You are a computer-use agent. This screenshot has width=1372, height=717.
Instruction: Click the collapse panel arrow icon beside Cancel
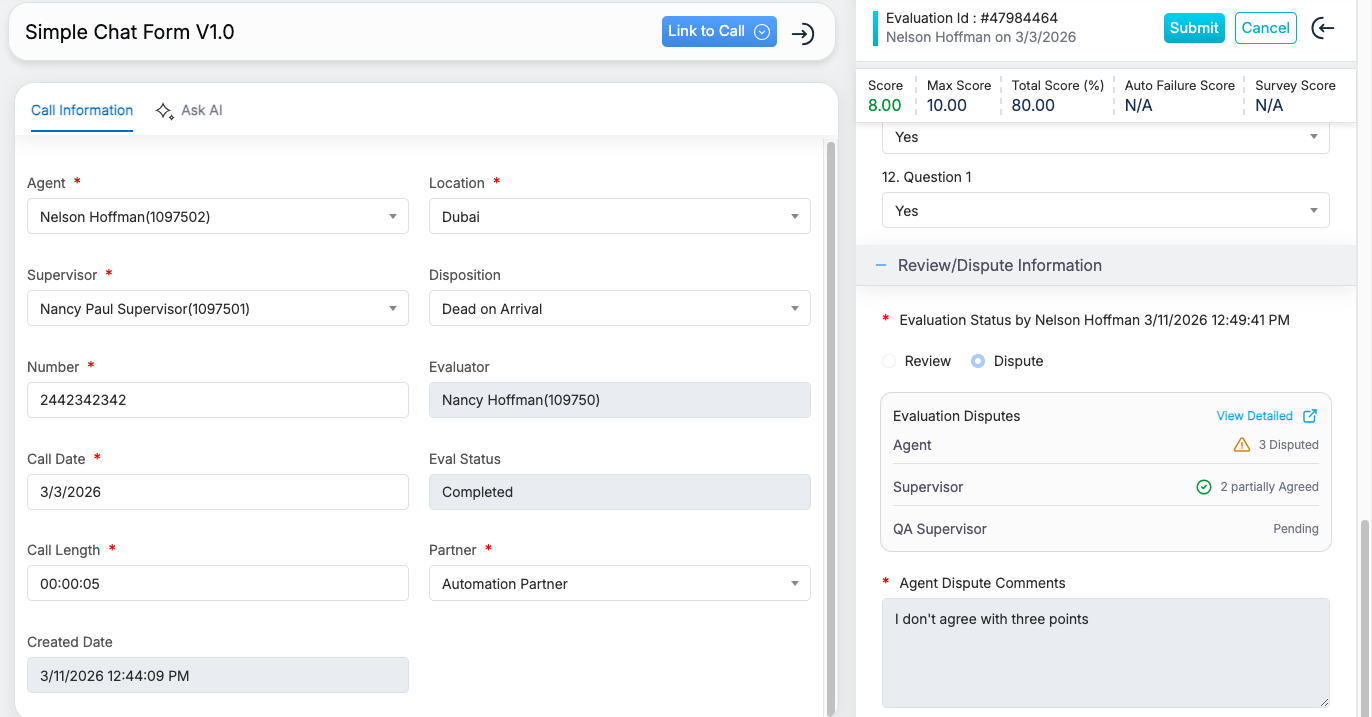pyautogui.click(x=1323, y=28)
